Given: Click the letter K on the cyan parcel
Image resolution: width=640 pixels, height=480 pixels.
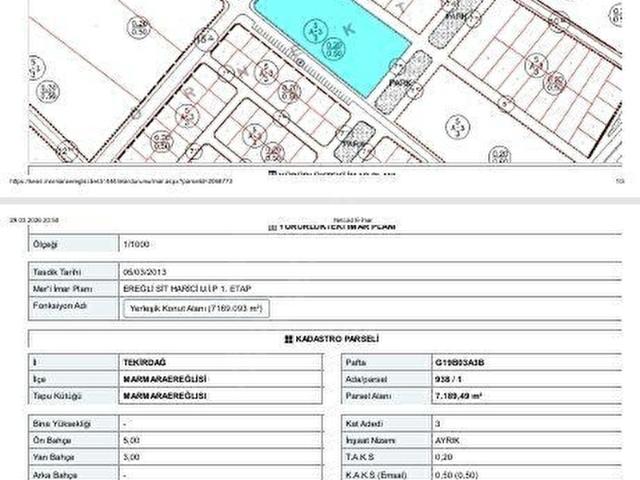Looking at the screenshot, I should pyautogui.click(x=349, y=29).
